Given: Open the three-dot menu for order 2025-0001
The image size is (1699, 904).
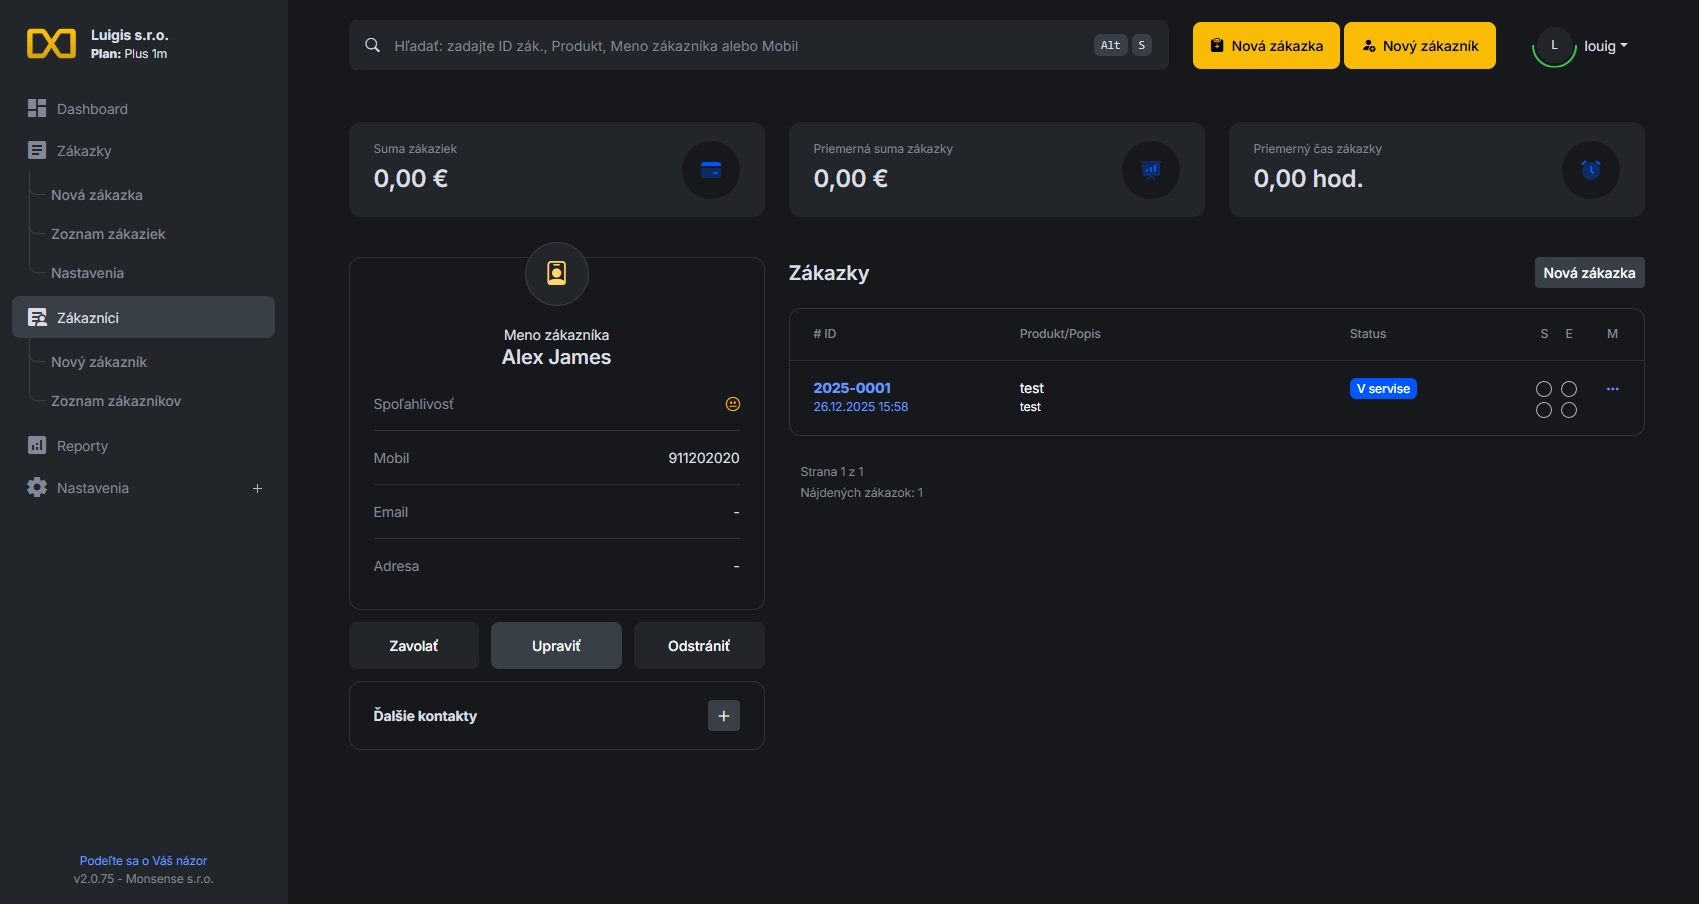Looking at the screenshot, I should 1613,389.
